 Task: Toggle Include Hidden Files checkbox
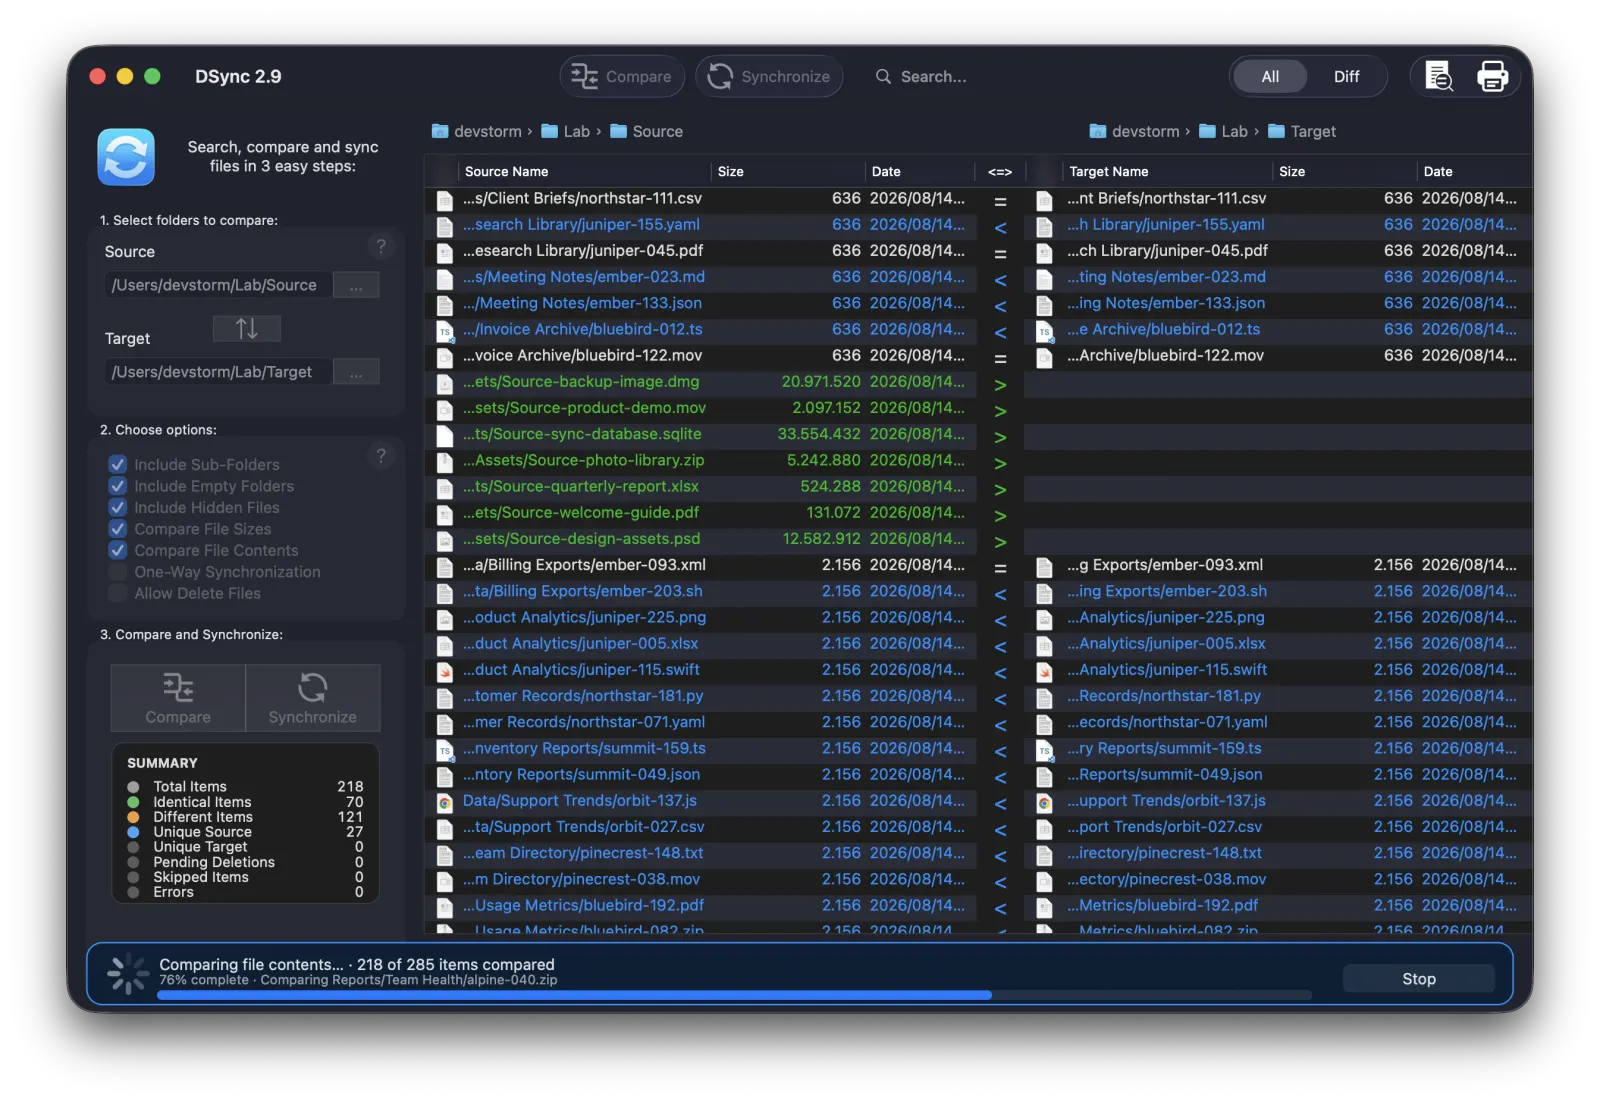(118, 508)
